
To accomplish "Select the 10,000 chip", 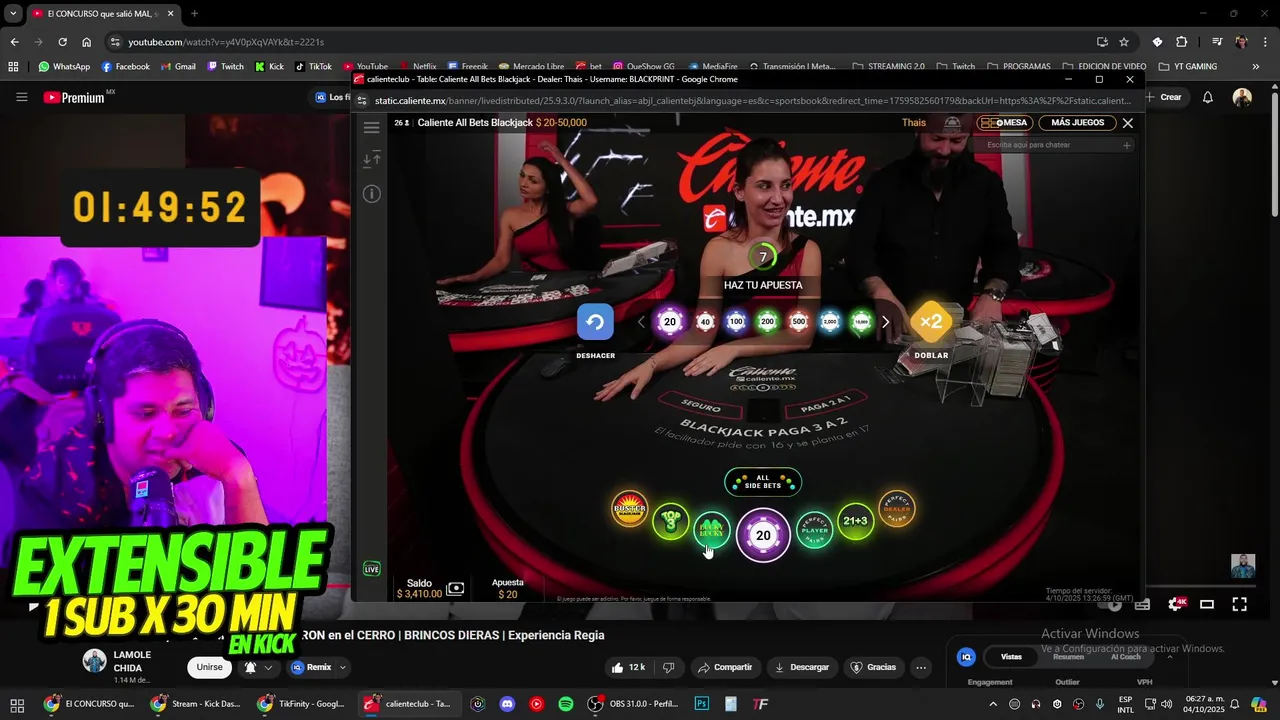I will tap(861, 322).
